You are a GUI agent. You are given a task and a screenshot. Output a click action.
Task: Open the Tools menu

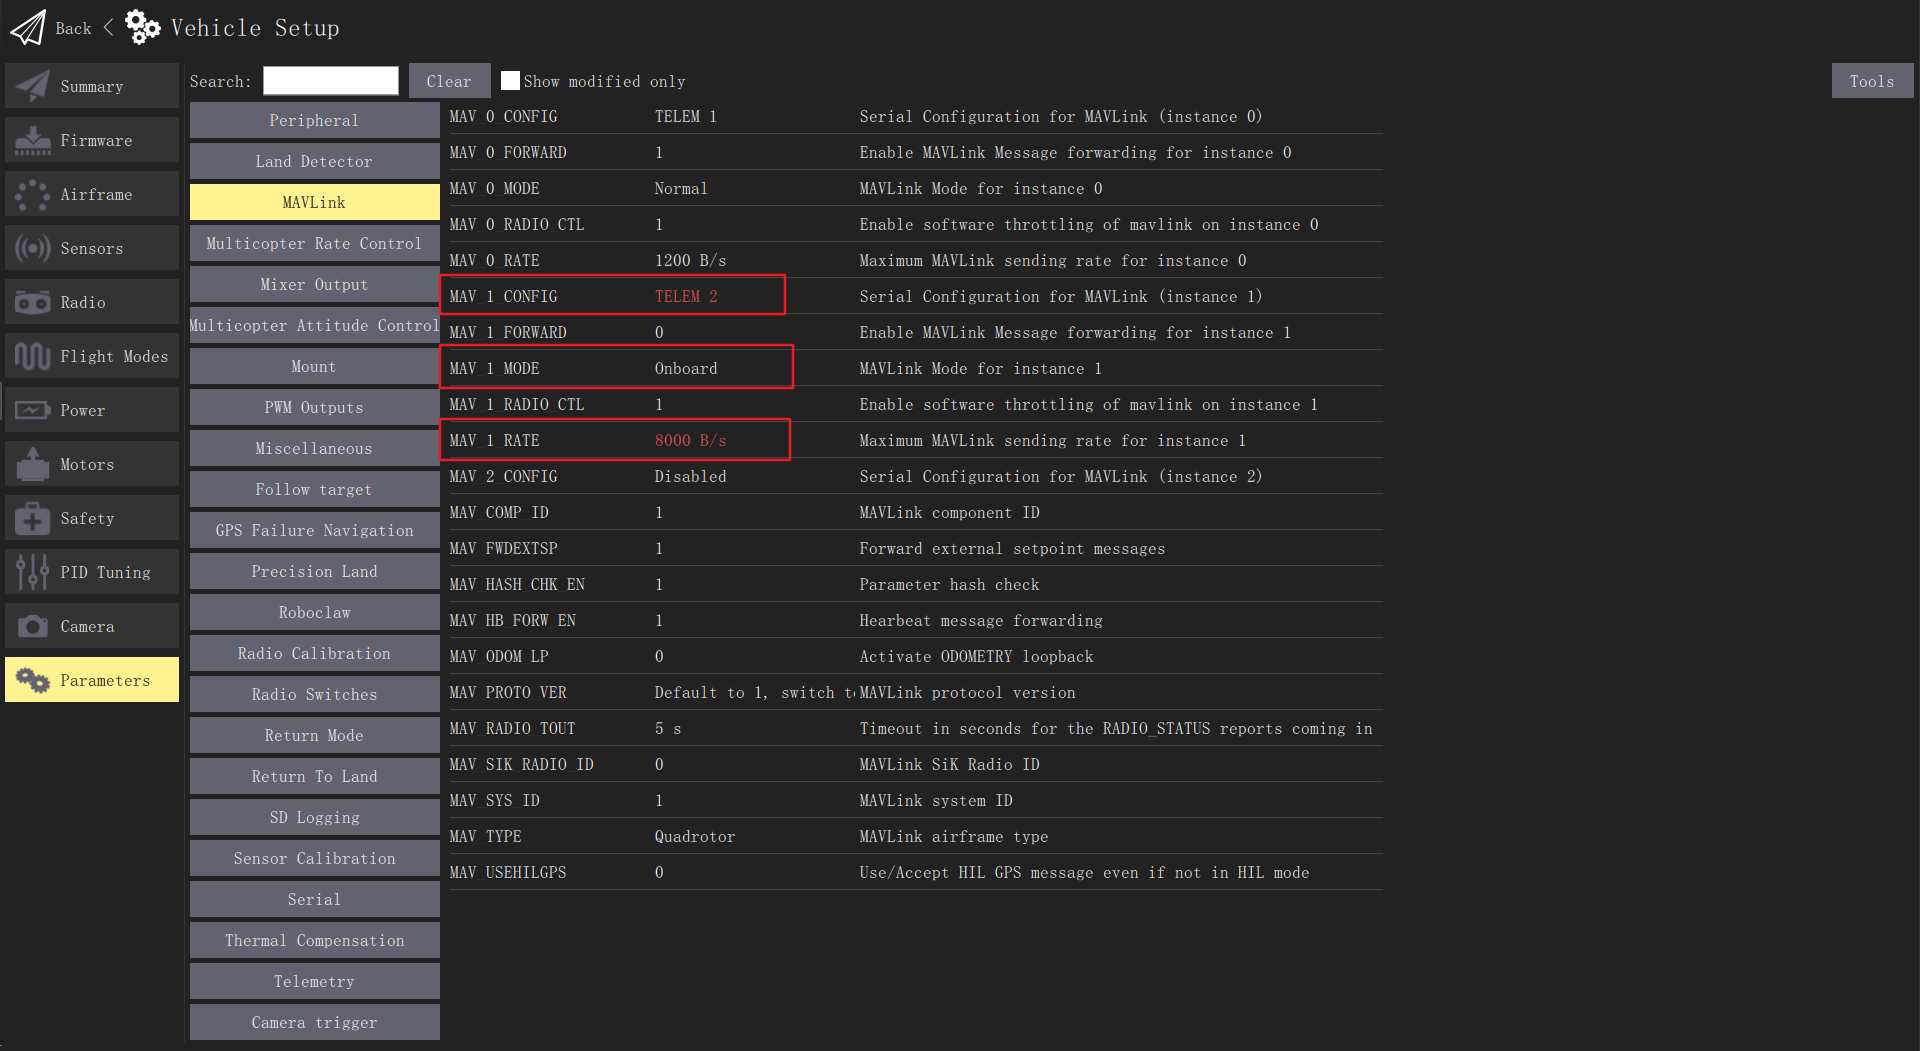pos(1871,80)
